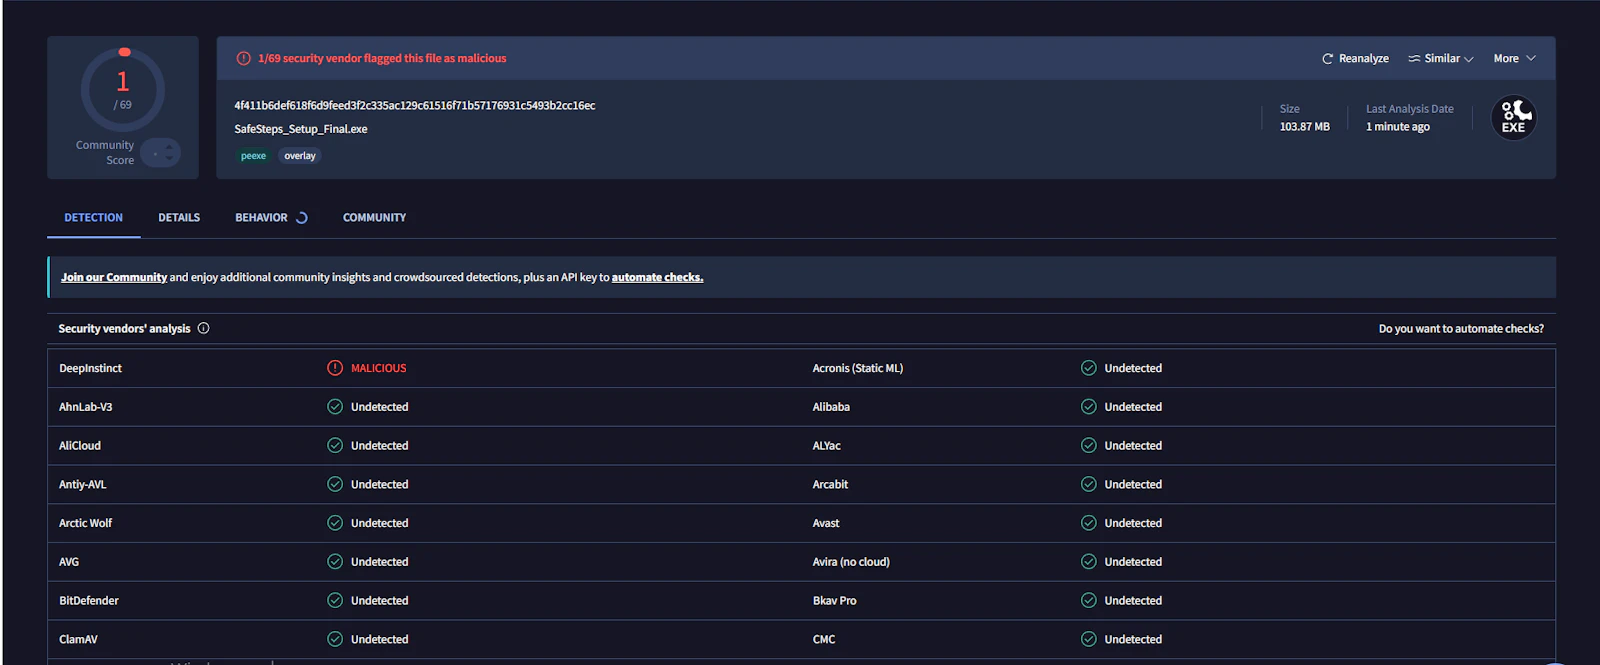Click the Arctic Wolf undetected check icon

coord(335,523)
